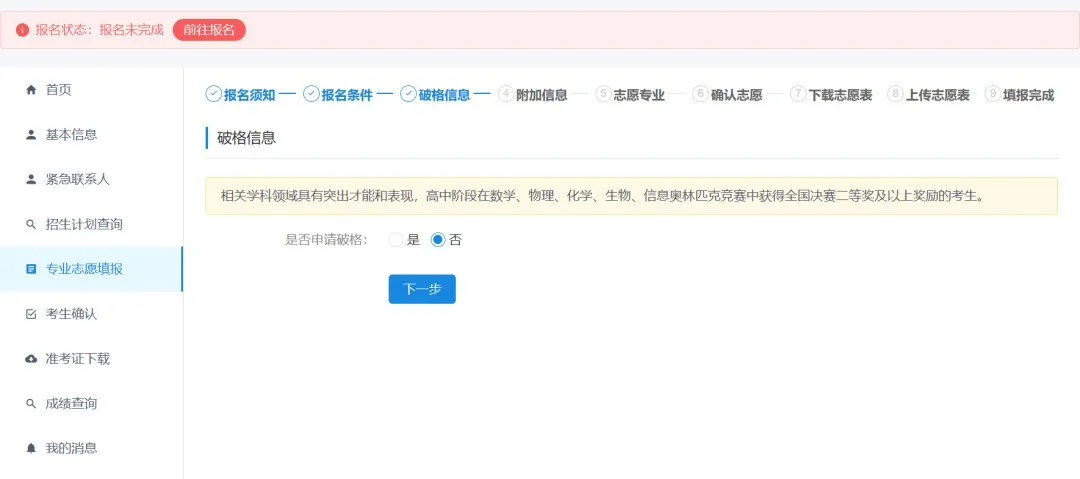Click the magnifier icon beside 成绩查询
1080x479 pixels.
30,404
